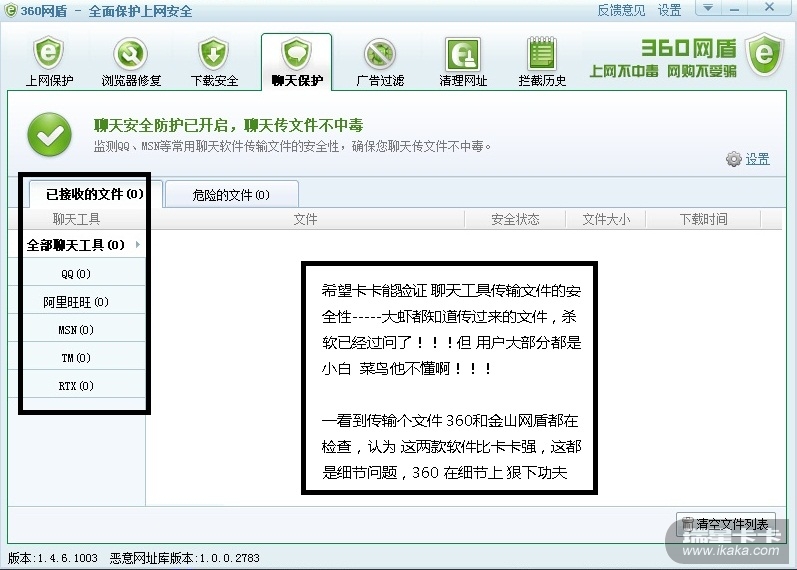The image size is (797, 570).
Task: Expand the 全部聊天工具 arrow
Action: pos(138,245)
